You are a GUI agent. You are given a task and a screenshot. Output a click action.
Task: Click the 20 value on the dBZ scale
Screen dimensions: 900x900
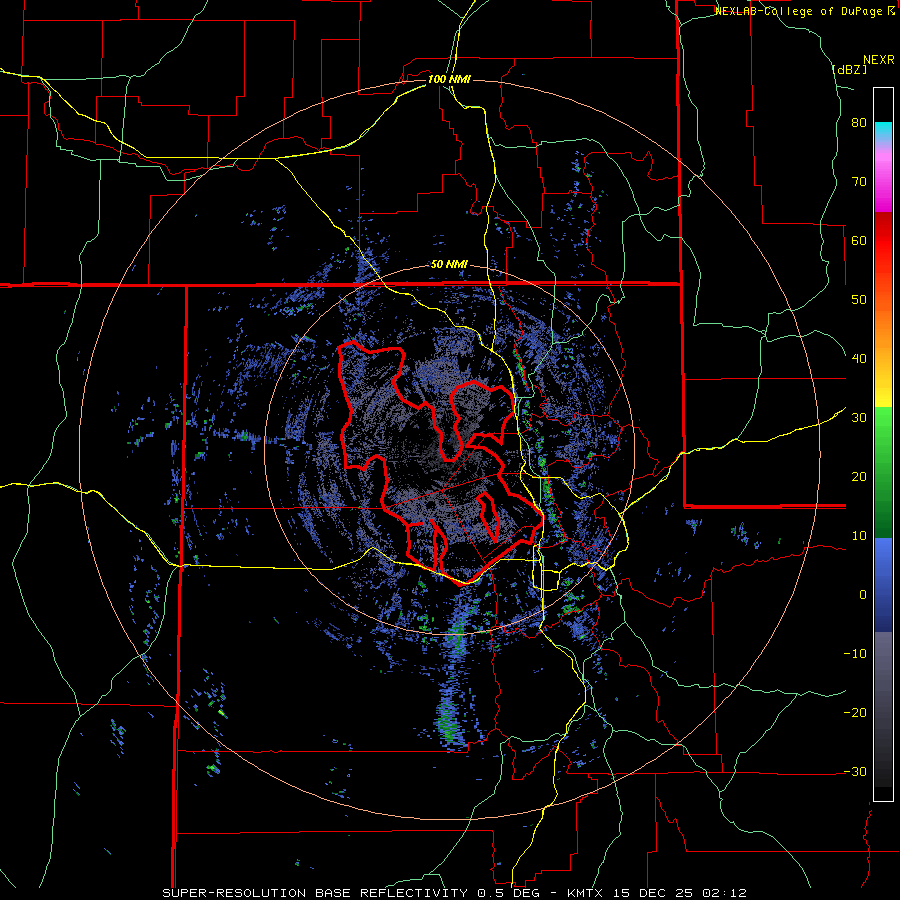(859, 476)
